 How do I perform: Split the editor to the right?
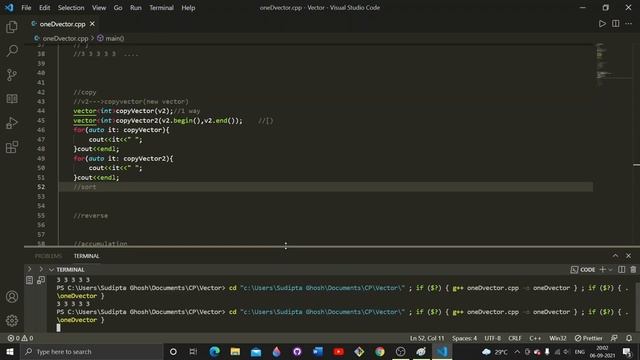coord(616,24)
